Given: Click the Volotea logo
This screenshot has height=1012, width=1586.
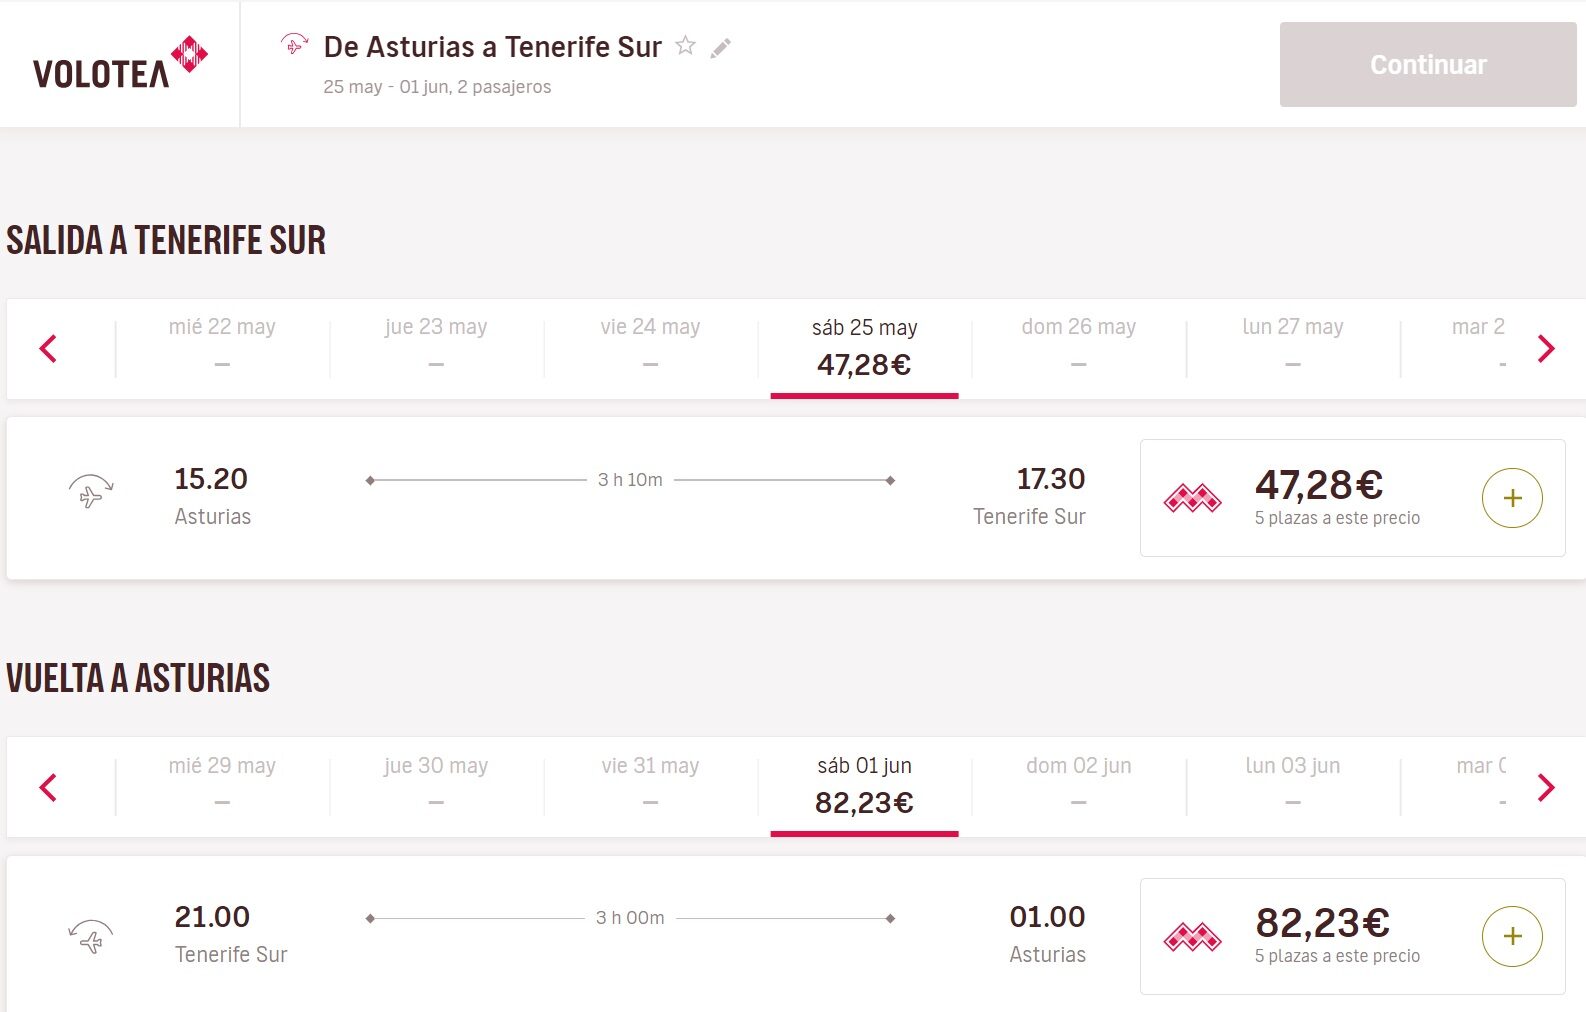Looking at the screenshot, I should click(120, 64).
